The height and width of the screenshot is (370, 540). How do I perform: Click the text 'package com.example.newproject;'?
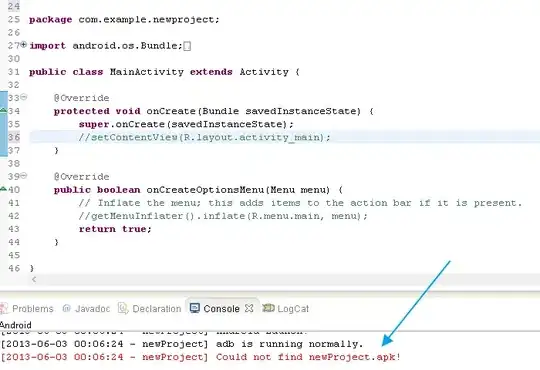[124, 20]
